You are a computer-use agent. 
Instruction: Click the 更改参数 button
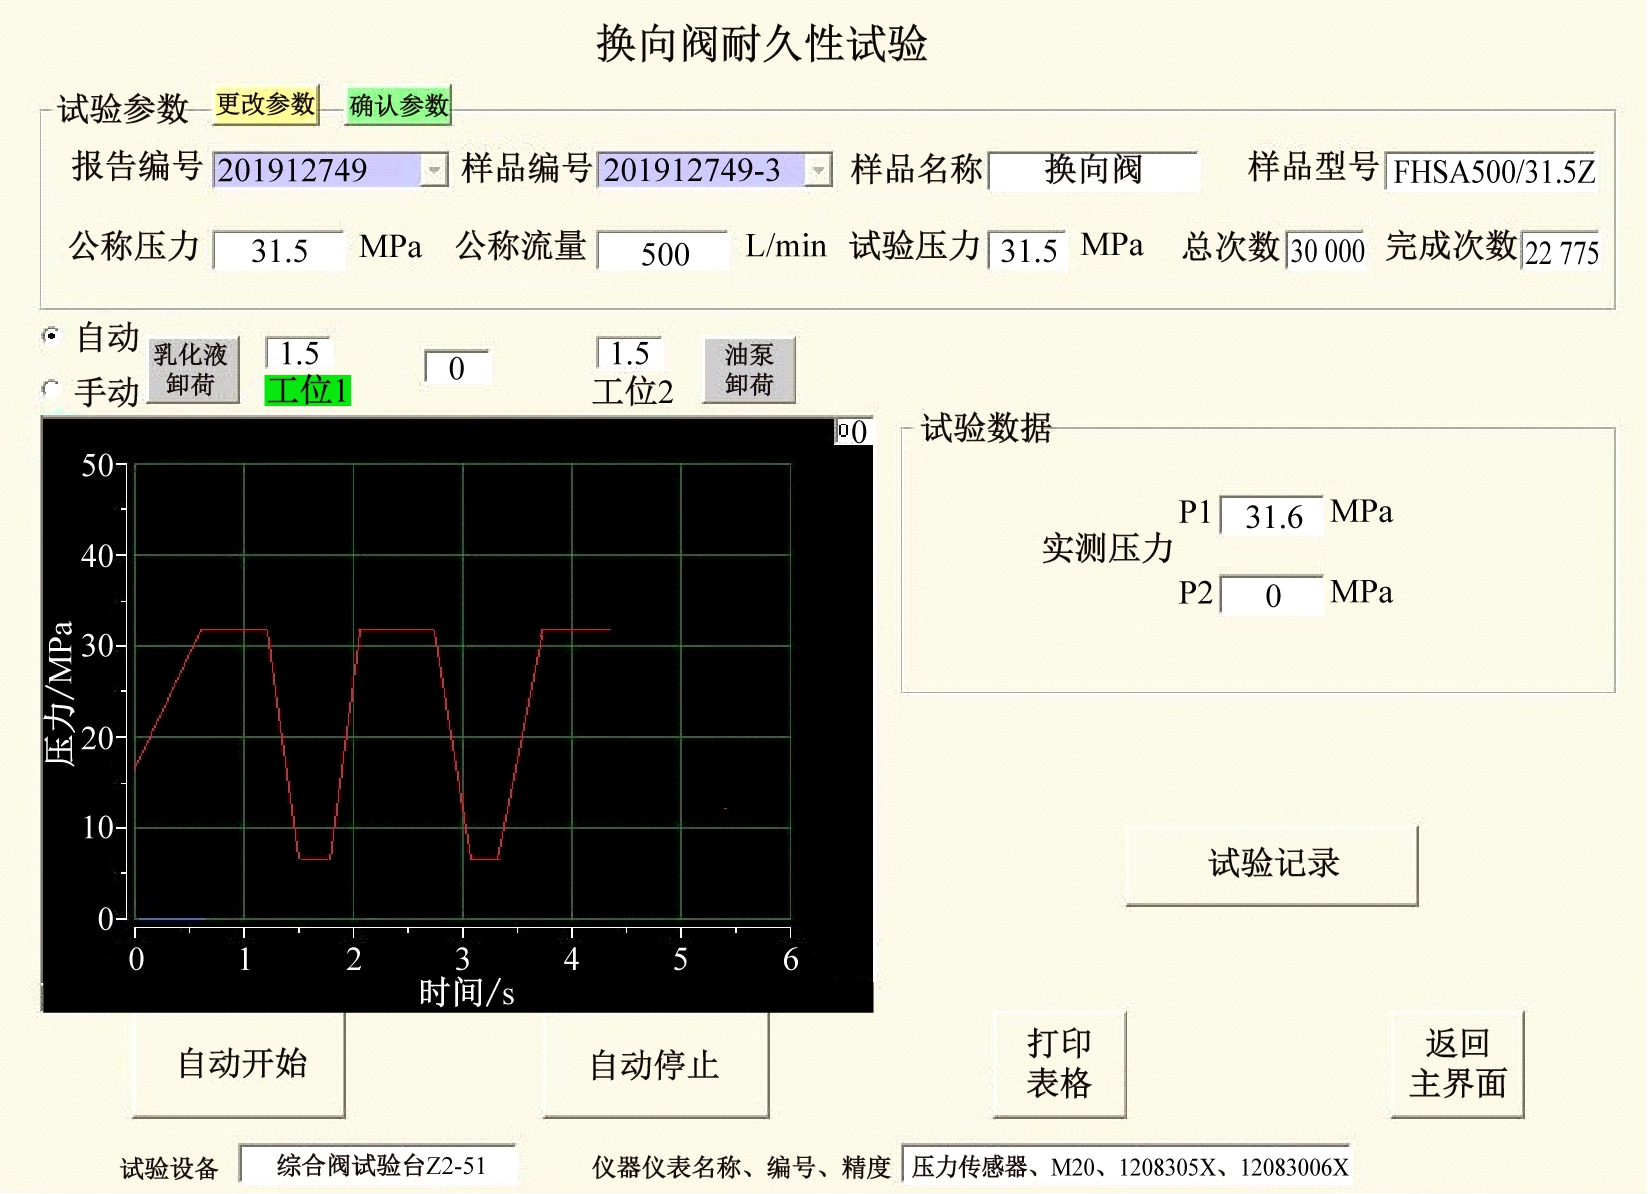point(263,104)
